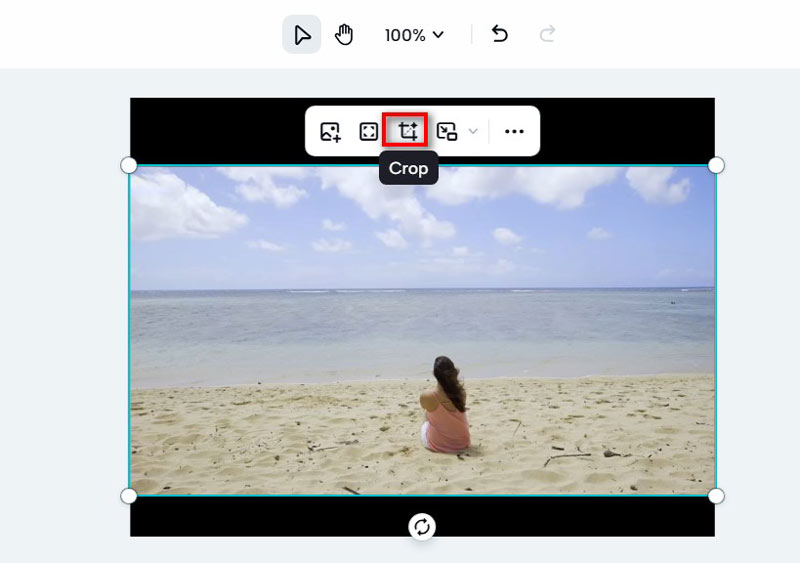This screenshot has height=563, width=800.
Task: Click the rotate handle below the image
Action: 422,526
